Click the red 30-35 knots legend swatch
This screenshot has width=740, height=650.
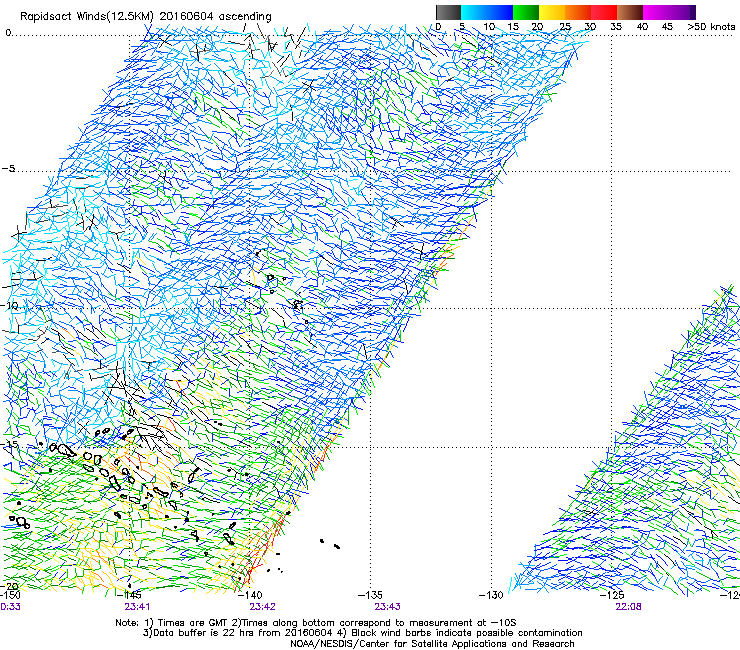(x=604, y=12)
